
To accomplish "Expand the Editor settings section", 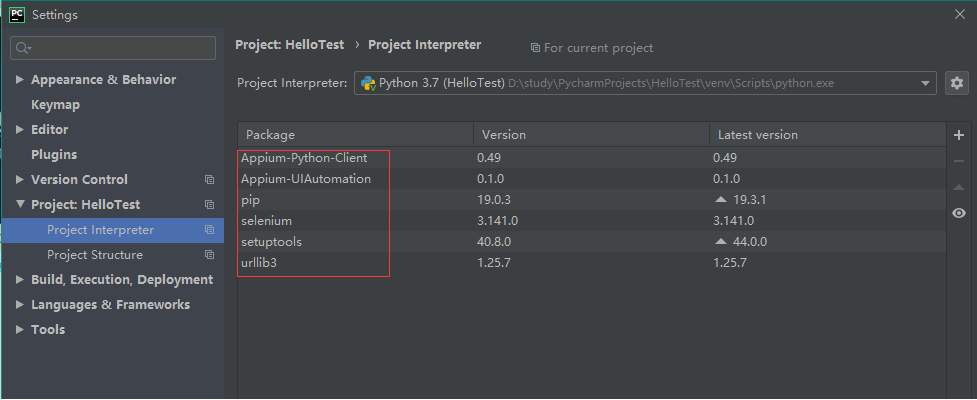I will (x=20, y=130).
